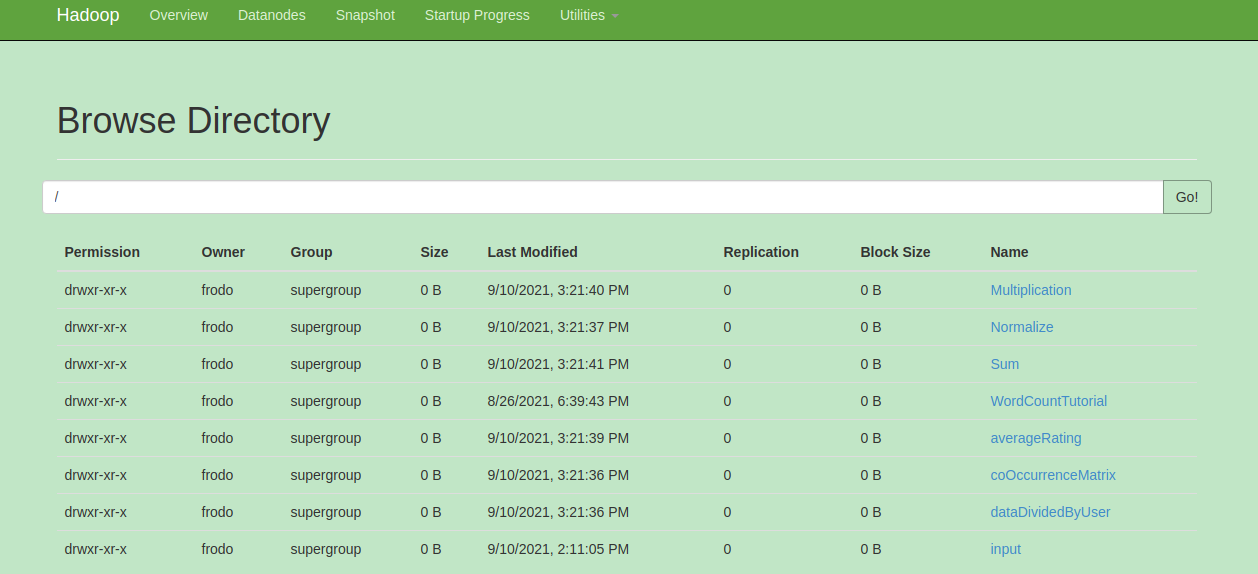The width and height of the screenshot is (1258, 574).
Task: Open the Multiplication directory
Action: coord(1030,290)
